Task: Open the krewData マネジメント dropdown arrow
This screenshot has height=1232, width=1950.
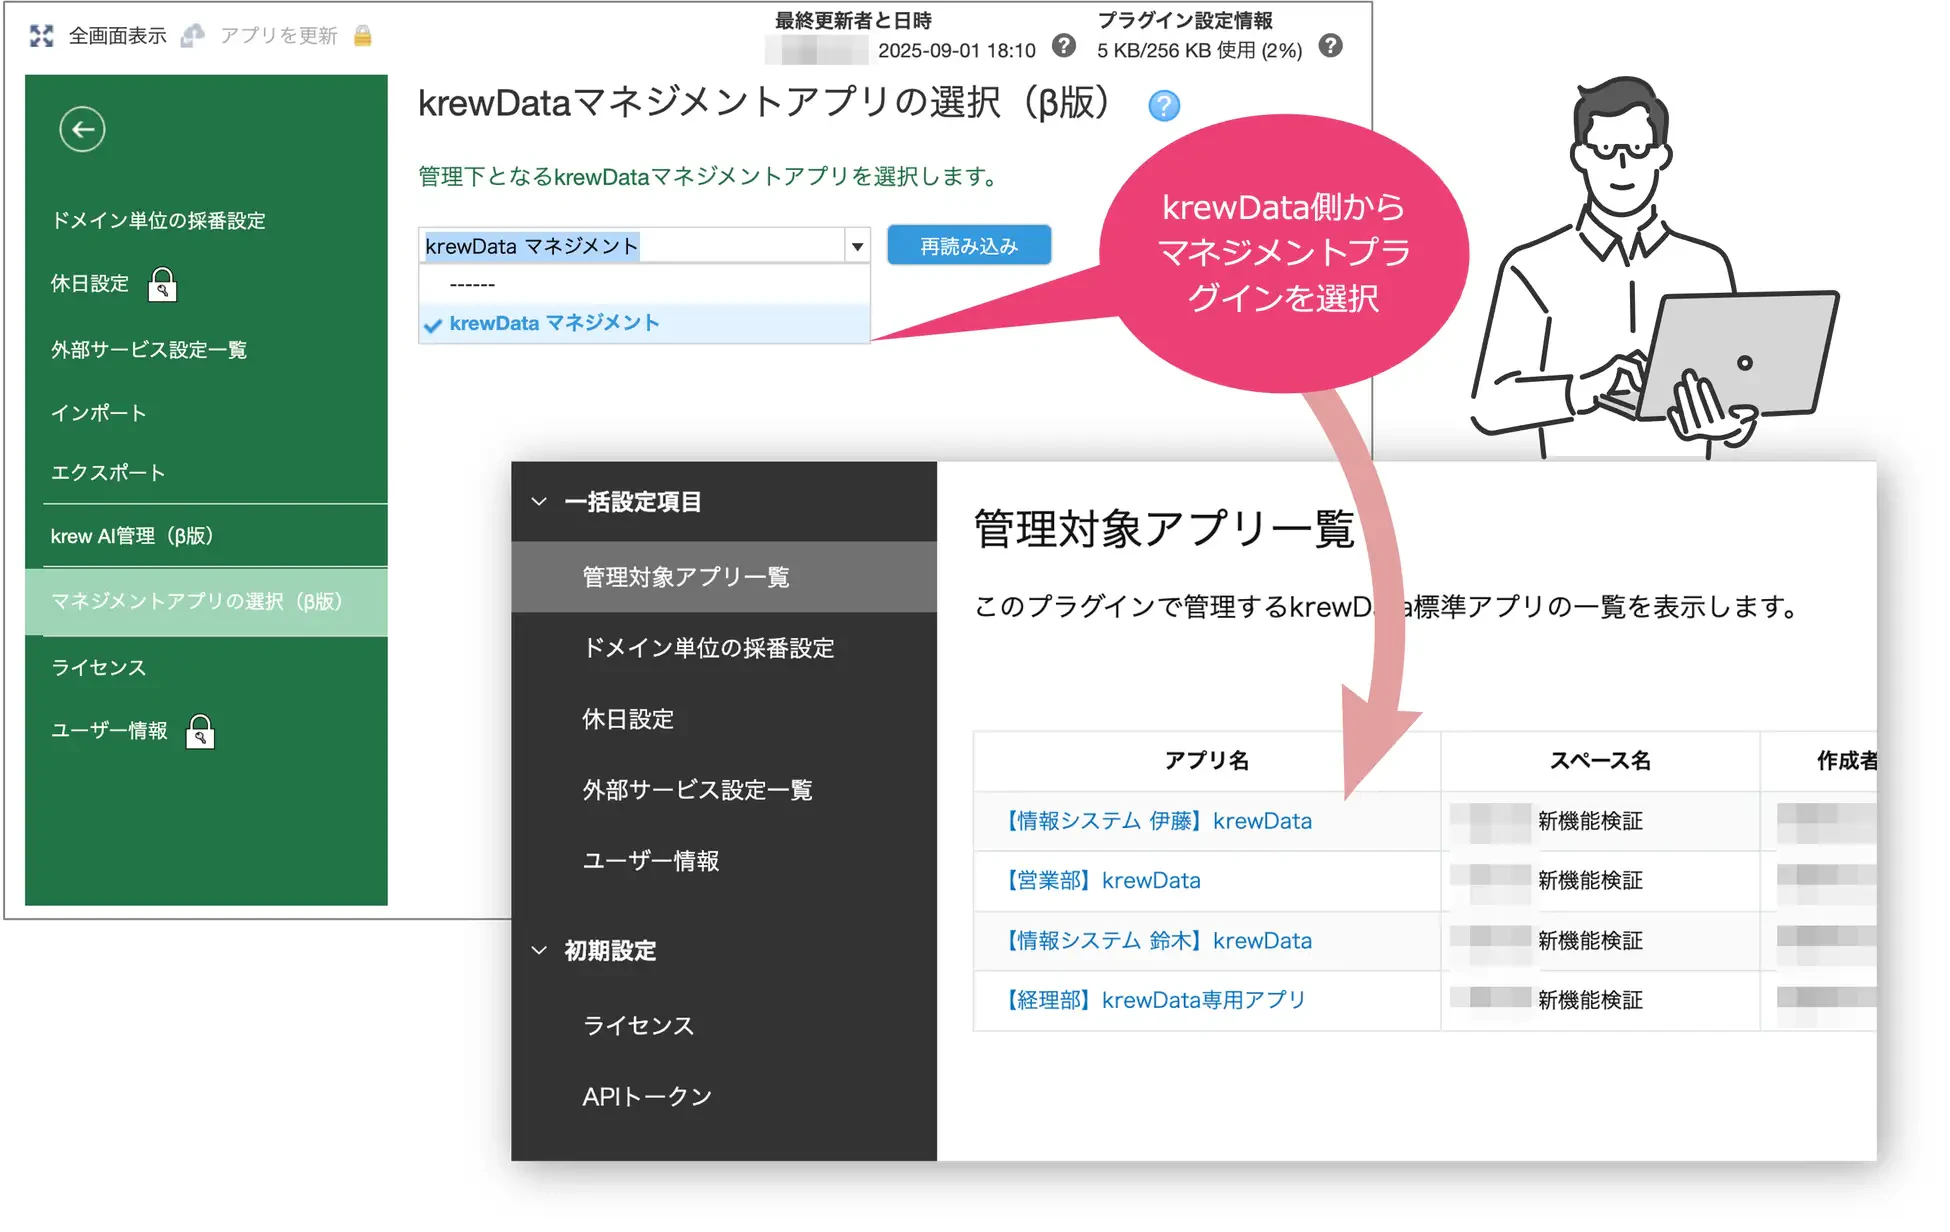Action: tap(857, 246)
